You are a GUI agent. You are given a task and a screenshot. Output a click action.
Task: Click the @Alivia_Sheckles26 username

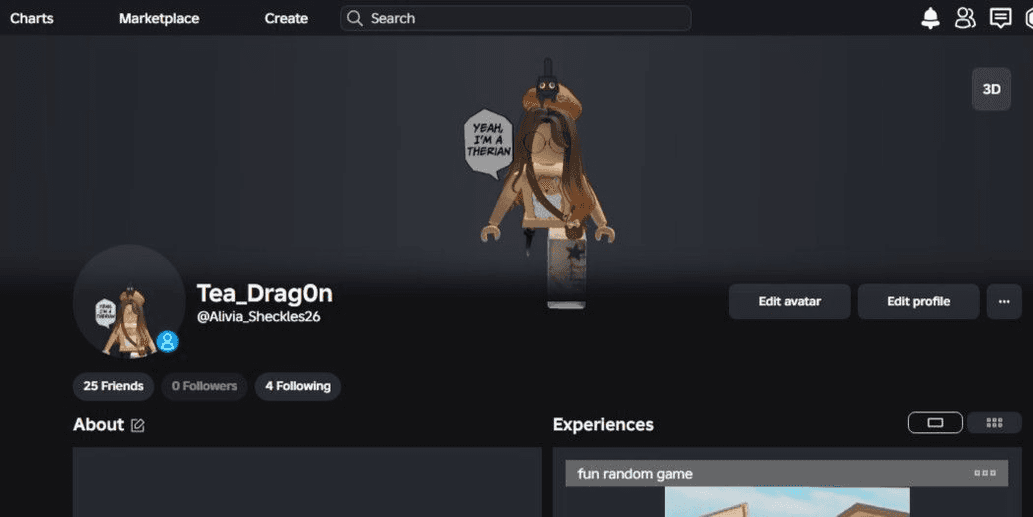tap(258, 317)
